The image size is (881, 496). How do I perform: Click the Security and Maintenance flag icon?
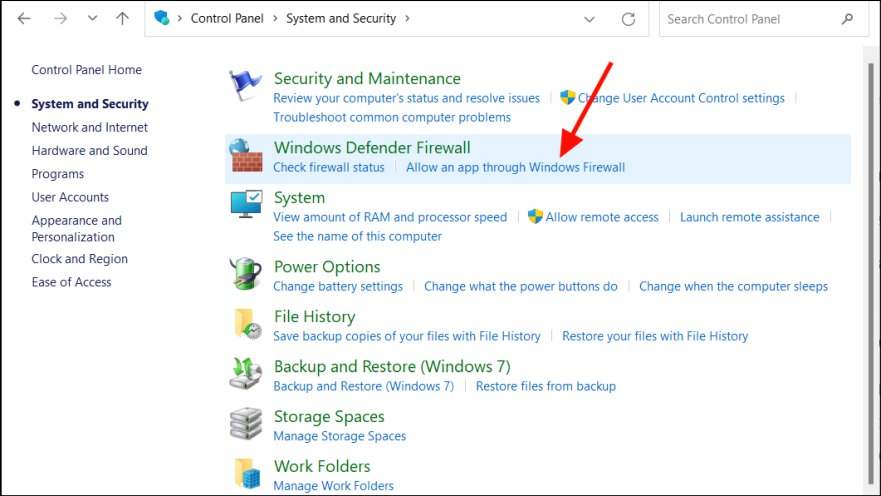coord(245,88)
